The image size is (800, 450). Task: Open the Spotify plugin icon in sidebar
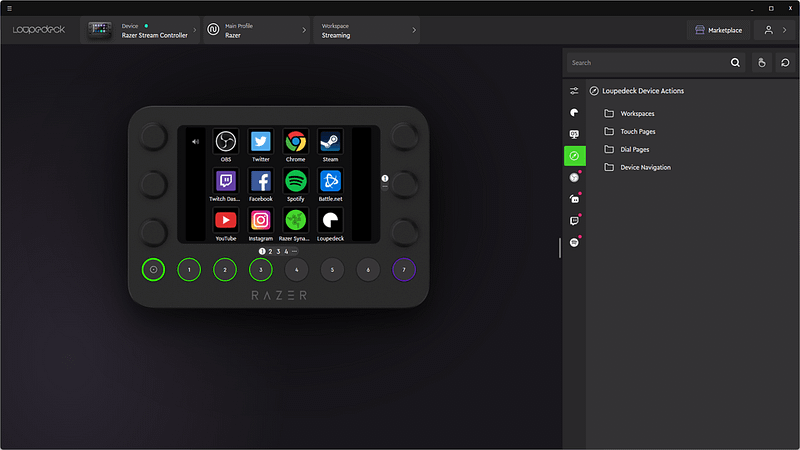pyautogui.click(x=574, y=242)
